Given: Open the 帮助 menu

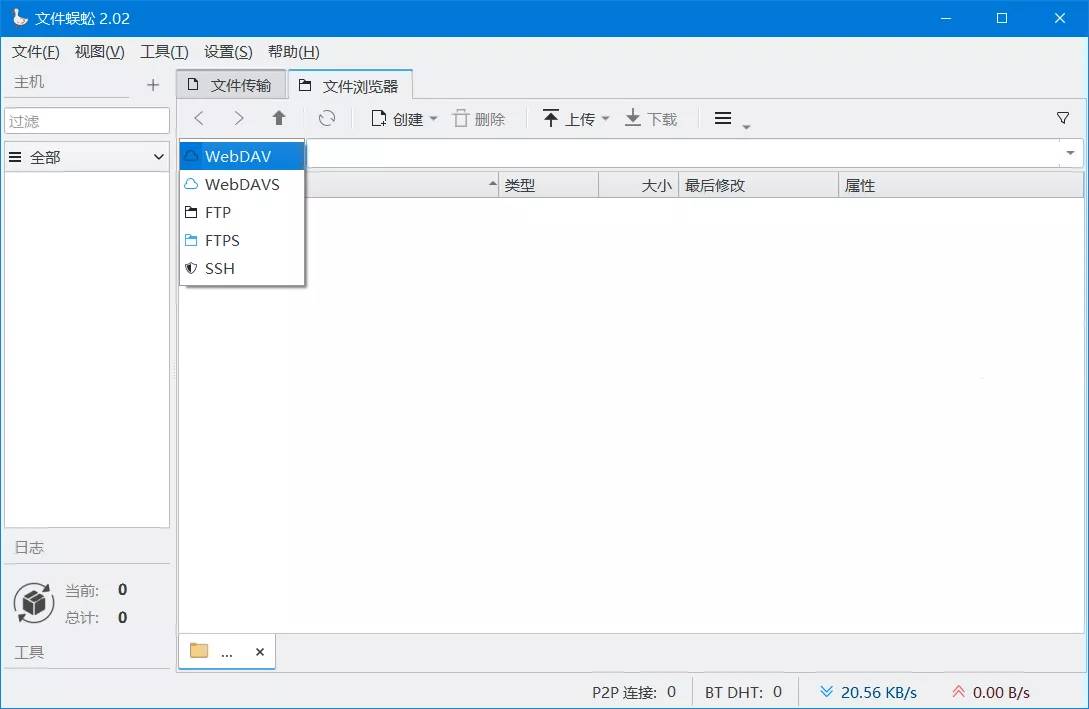Looking at the screenshot, I should coord(293,51).
